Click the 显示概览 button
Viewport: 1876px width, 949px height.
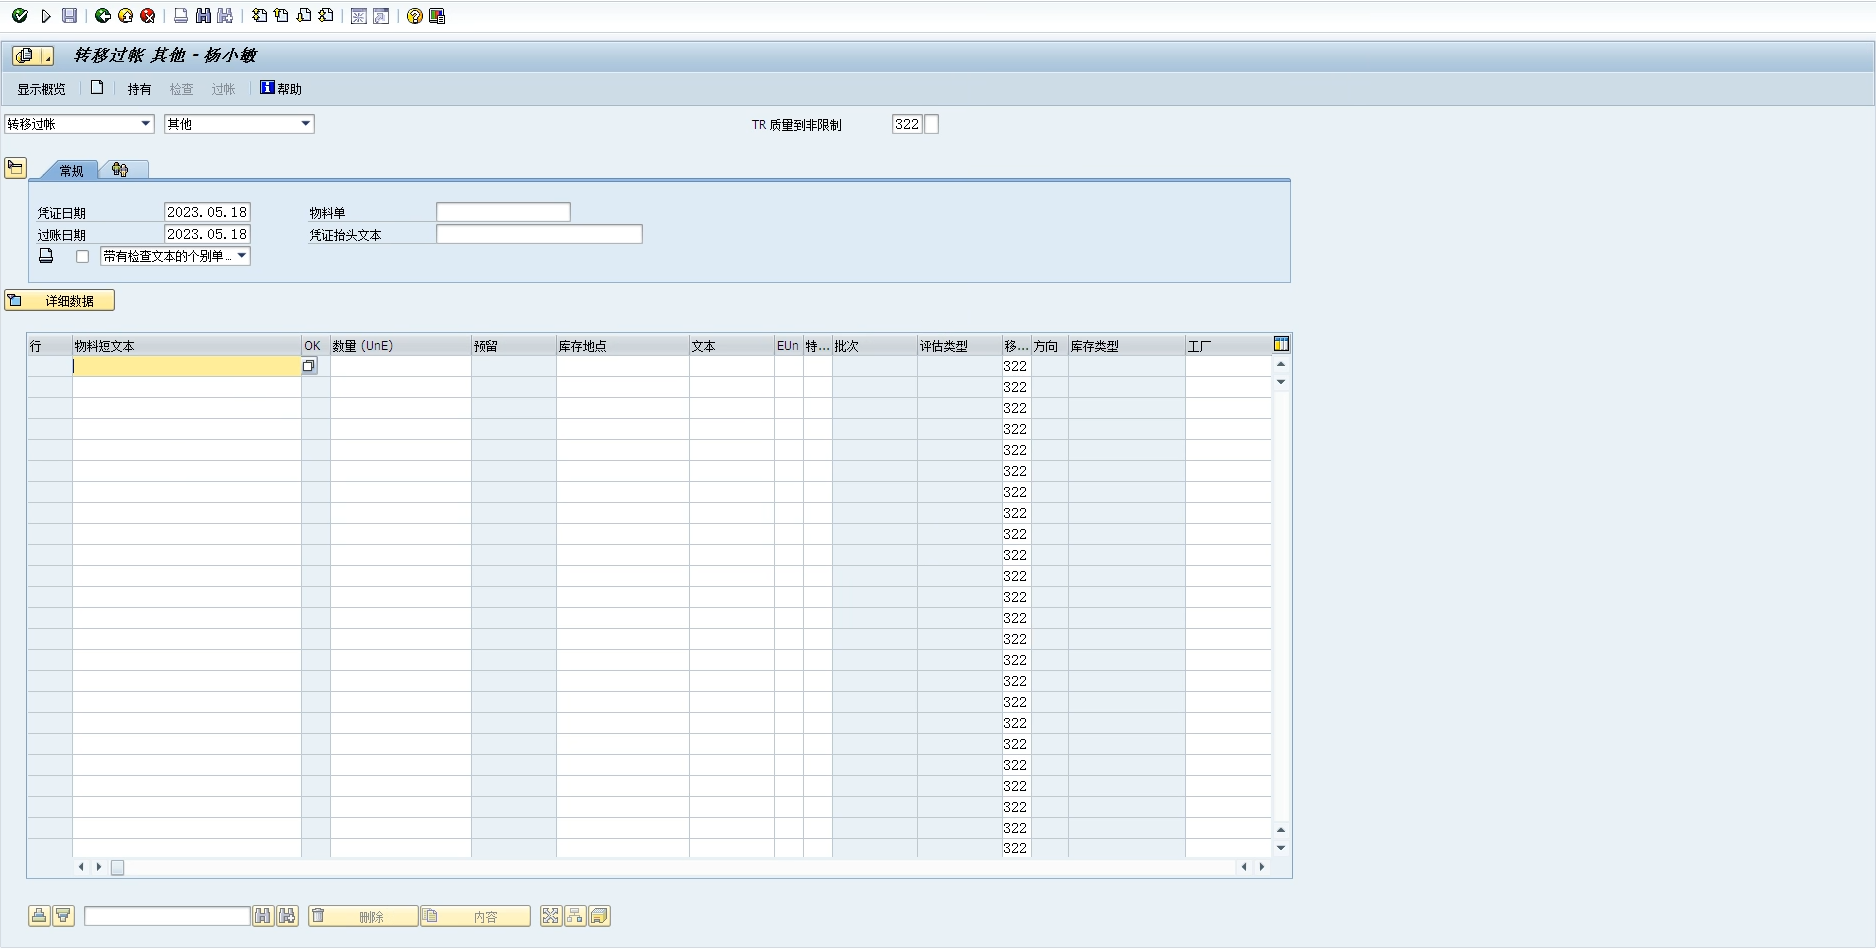(41, 89)
